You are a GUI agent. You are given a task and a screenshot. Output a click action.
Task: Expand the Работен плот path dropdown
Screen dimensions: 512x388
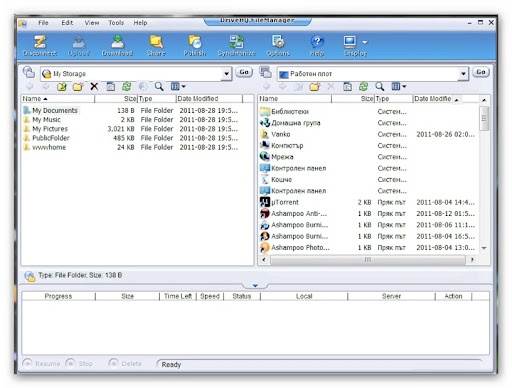tap(463, 74)
